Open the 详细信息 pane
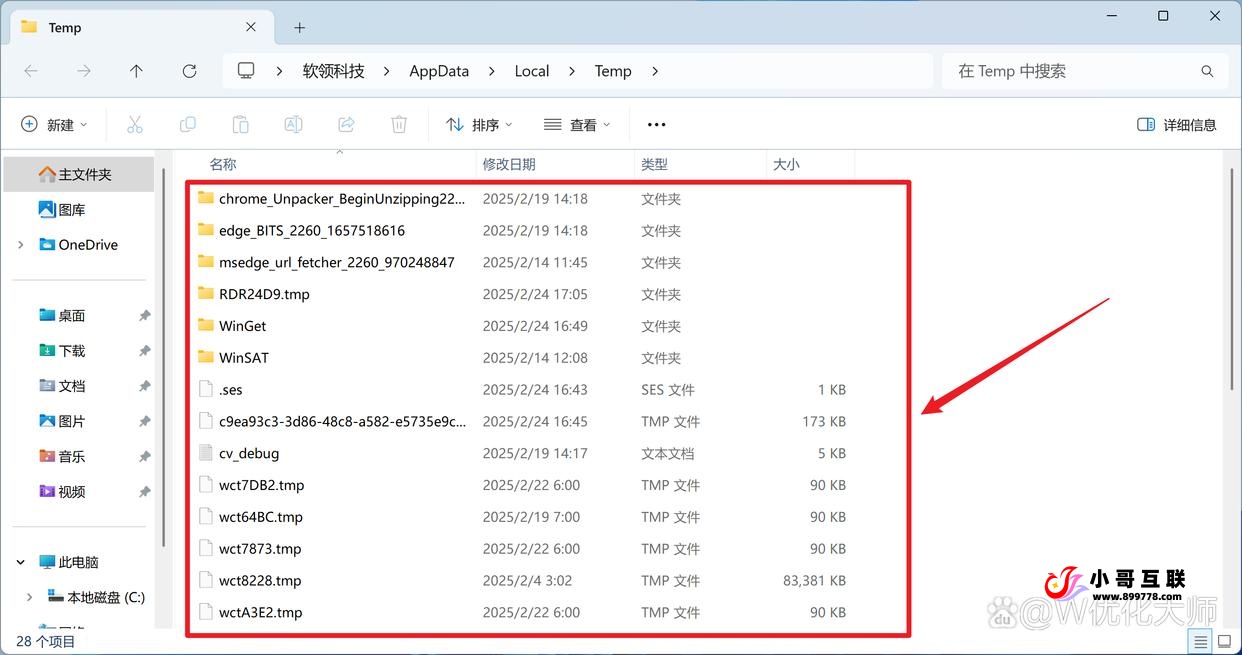1242x655 pixels. tap(1177, 124)
